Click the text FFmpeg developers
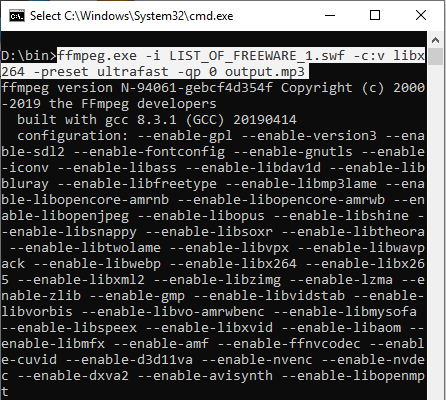Image resolution: width=446 pixels, height=400 pixels. coord(149,104)
